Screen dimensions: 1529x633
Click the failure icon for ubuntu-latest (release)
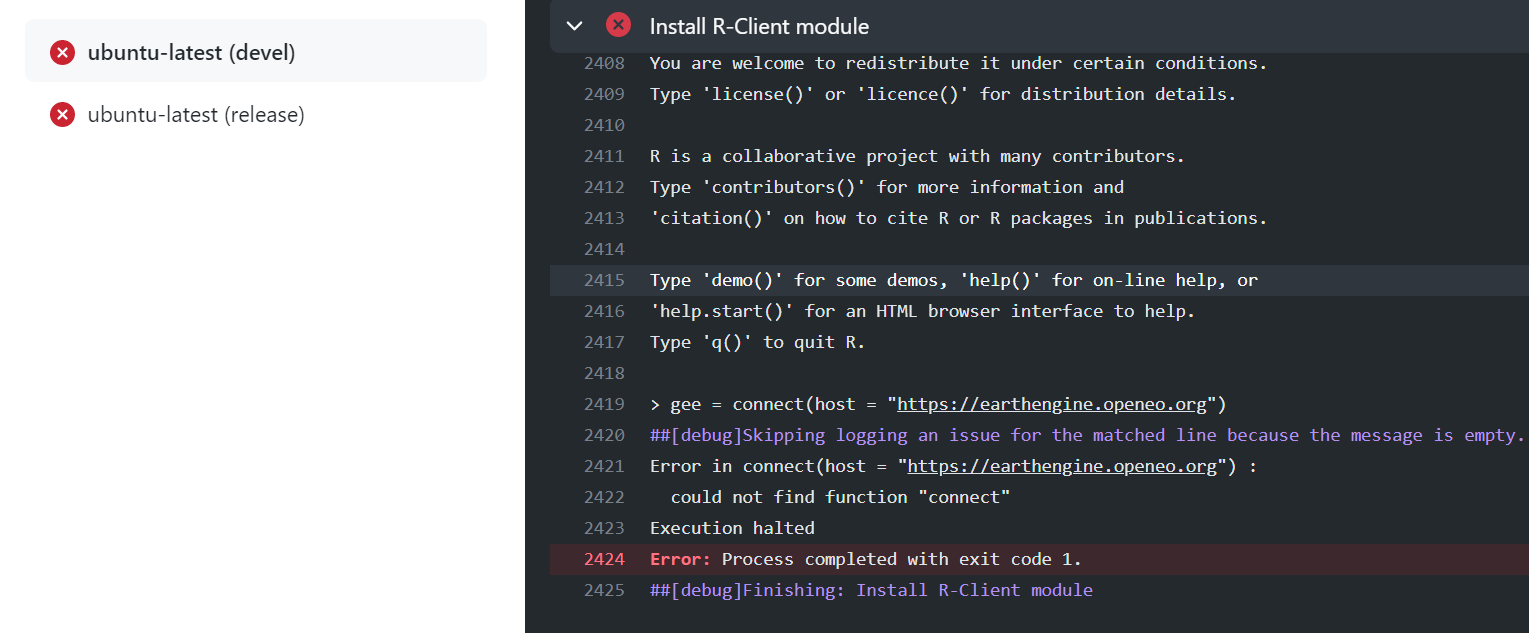(x=63, y=115)
